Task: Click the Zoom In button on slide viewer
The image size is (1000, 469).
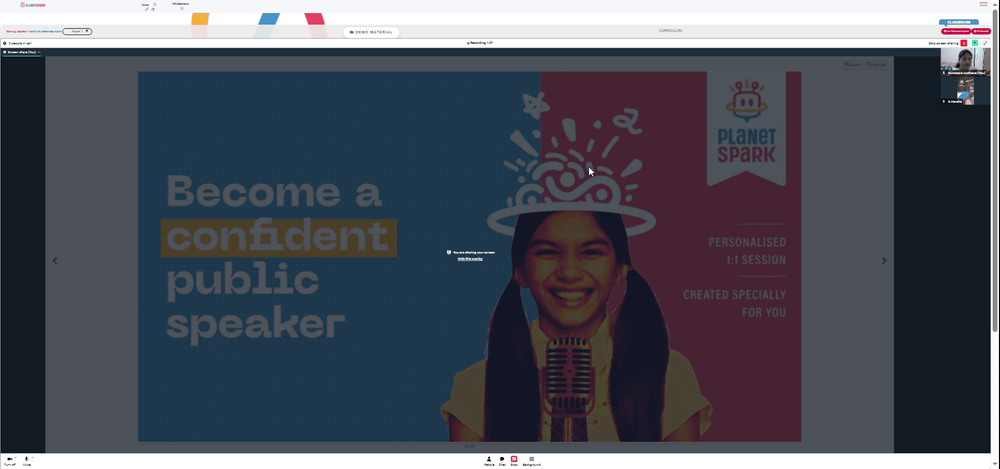Action: (853, 64)
